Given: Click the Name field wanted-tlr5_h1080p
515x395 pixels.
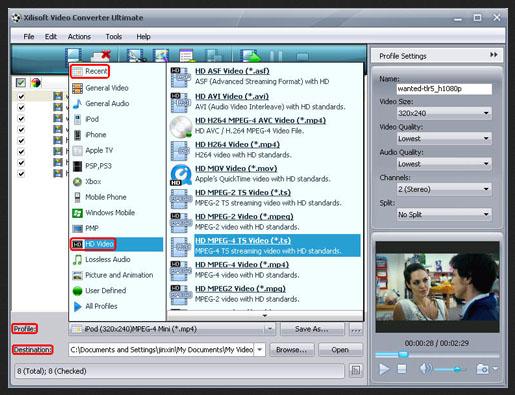Looking at the screenshot, I should pyautogui.click(x=444, y=89).
